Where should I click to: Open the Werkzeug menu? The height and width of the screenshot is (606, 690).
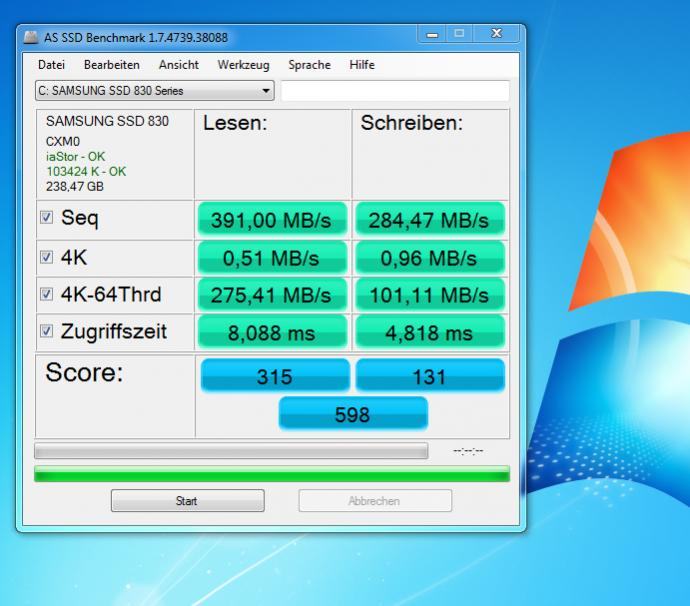tap(243, 65)
